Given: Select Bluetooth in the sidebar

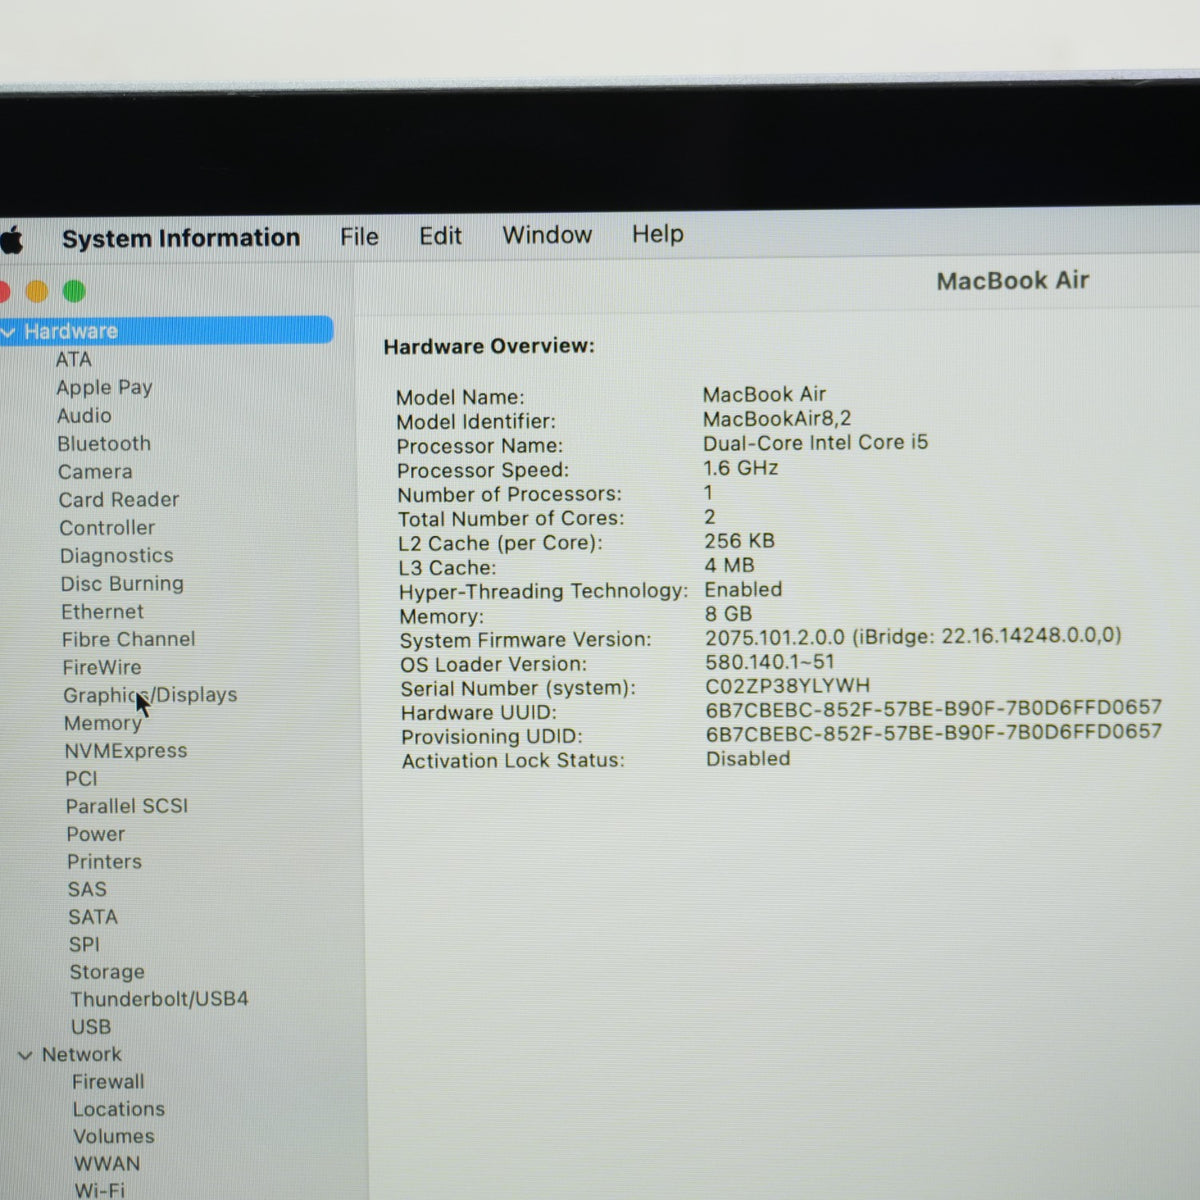Looking at the screenshot, I should (x=104, y=443).
